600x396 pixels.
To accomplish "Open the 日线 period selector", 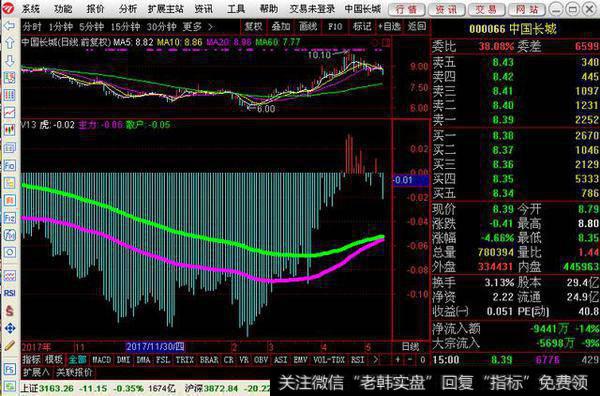I will [x=410, y=347].
